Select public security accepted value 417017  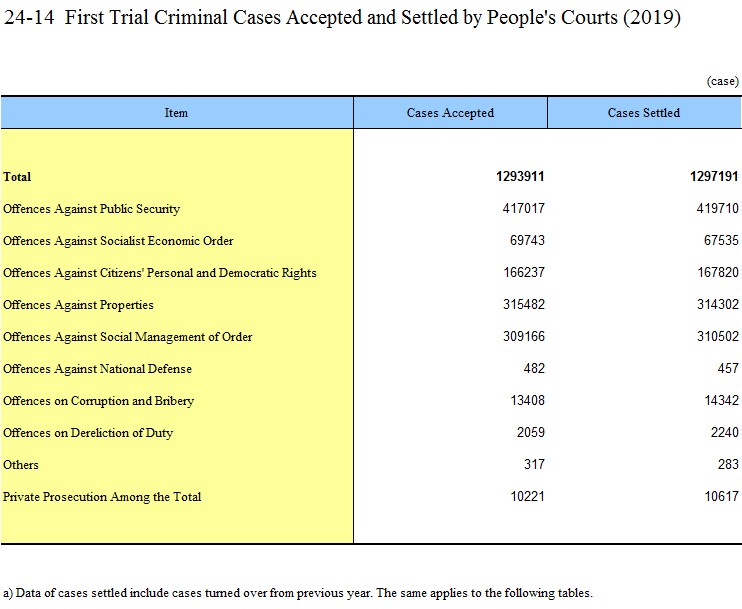[523, 209]
